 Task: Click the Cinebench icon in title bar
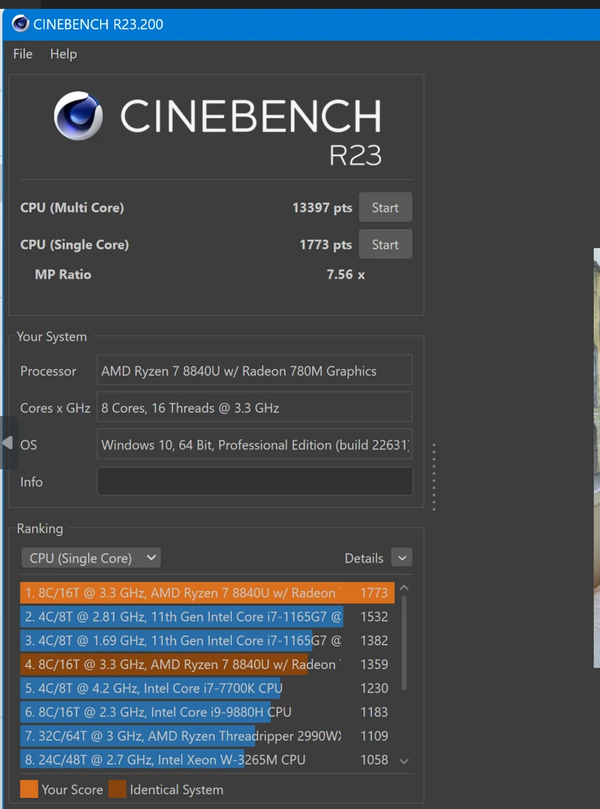[20, 24]
